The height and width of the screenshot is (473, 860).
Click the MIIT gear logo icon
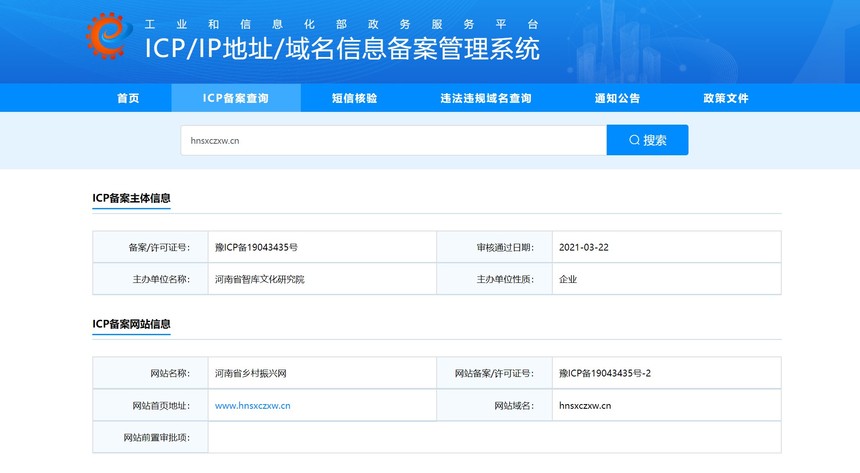(109, 36)
